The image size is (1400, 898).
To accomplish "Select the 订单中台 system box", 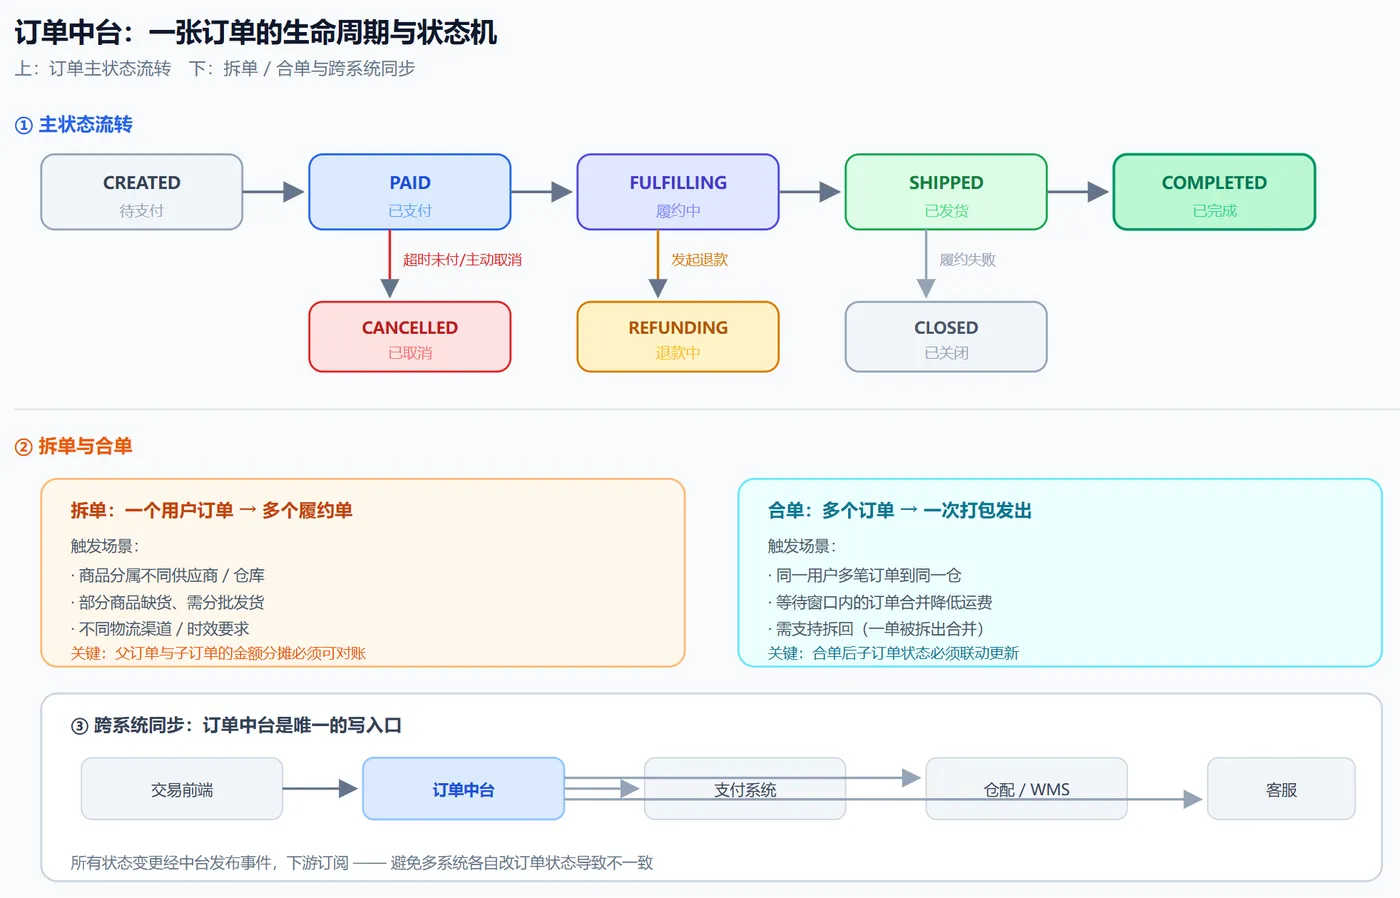I will pos(463,789).
